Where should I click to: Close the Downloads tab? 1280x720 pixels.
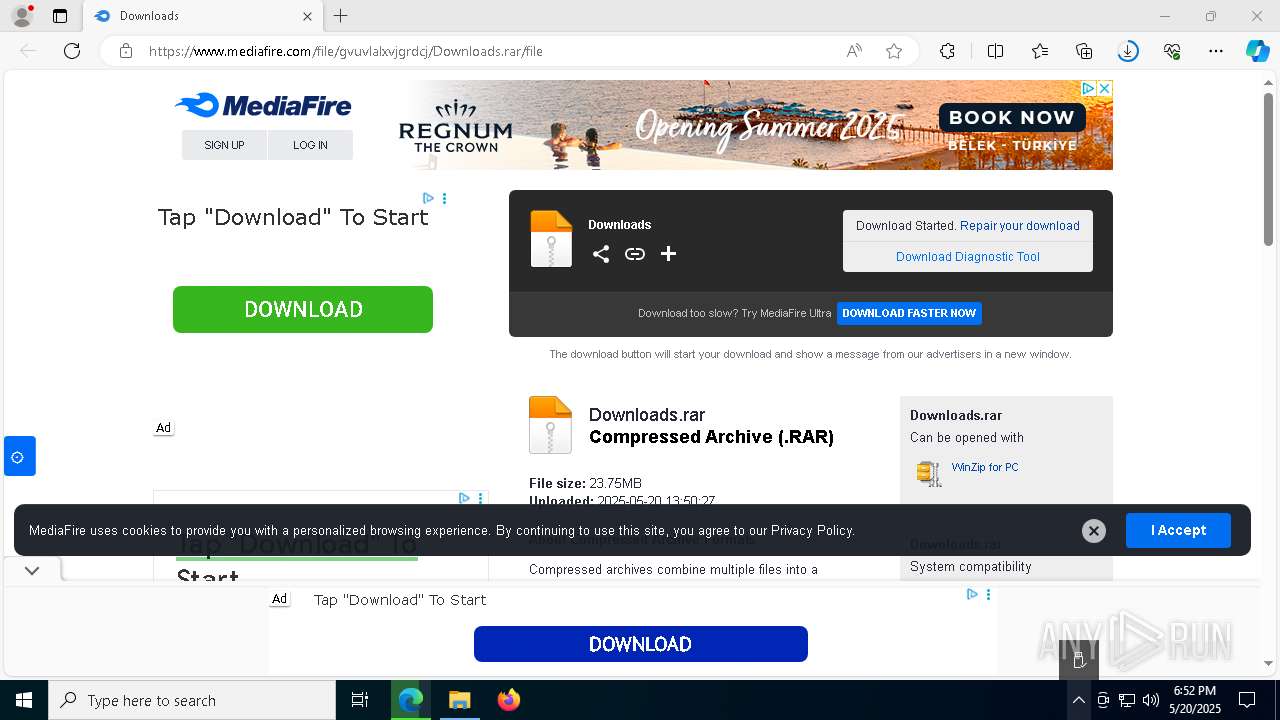tap(308, 16)
